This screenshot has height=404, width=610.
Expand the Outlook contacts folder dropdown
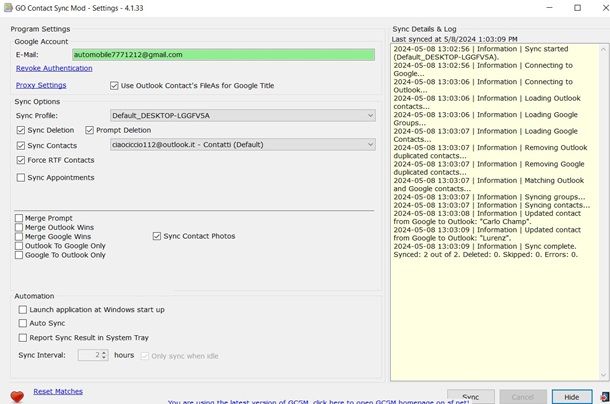tap(369, 145)
